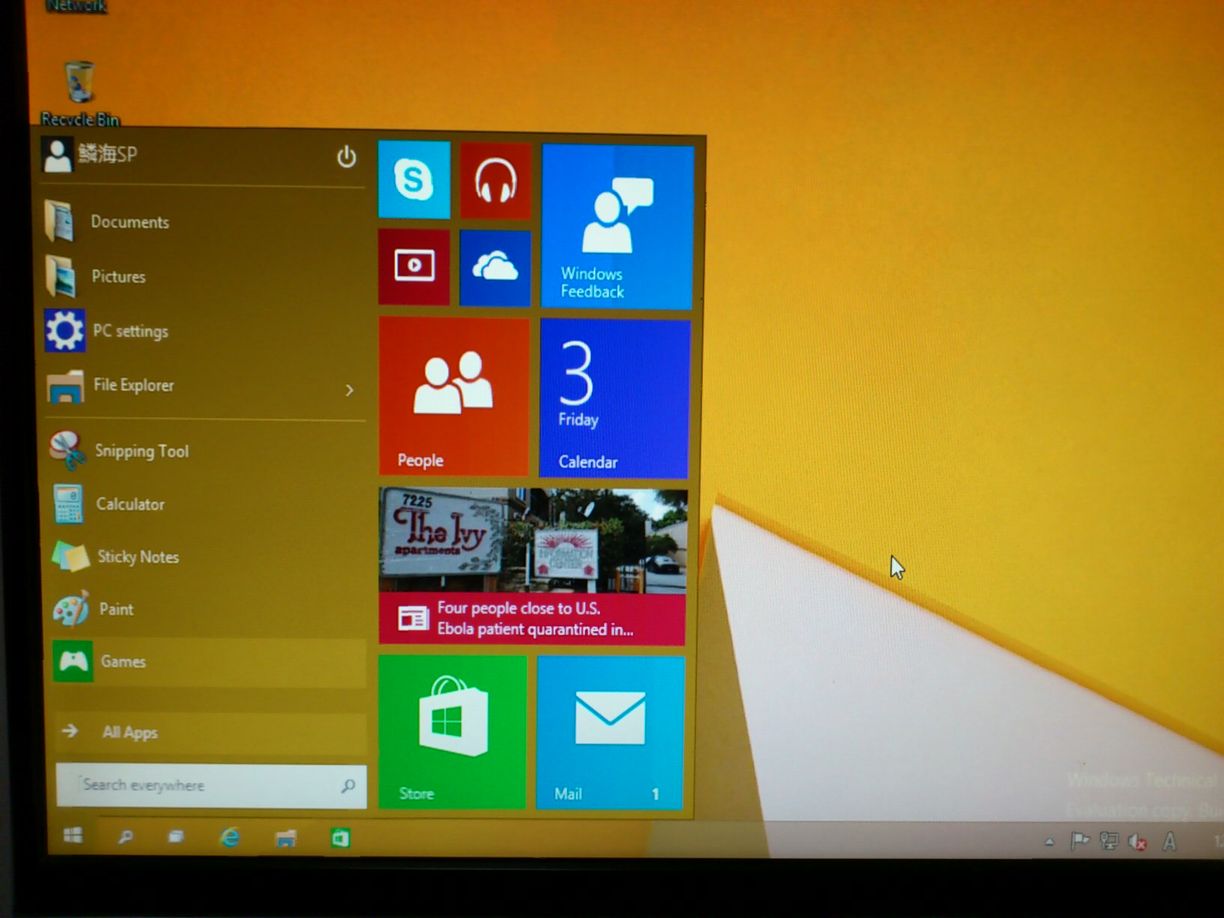The width and height of the screenshot is (1224, 918).
Task: Open the Music headphones tile
Action: [x=495, y=180]
